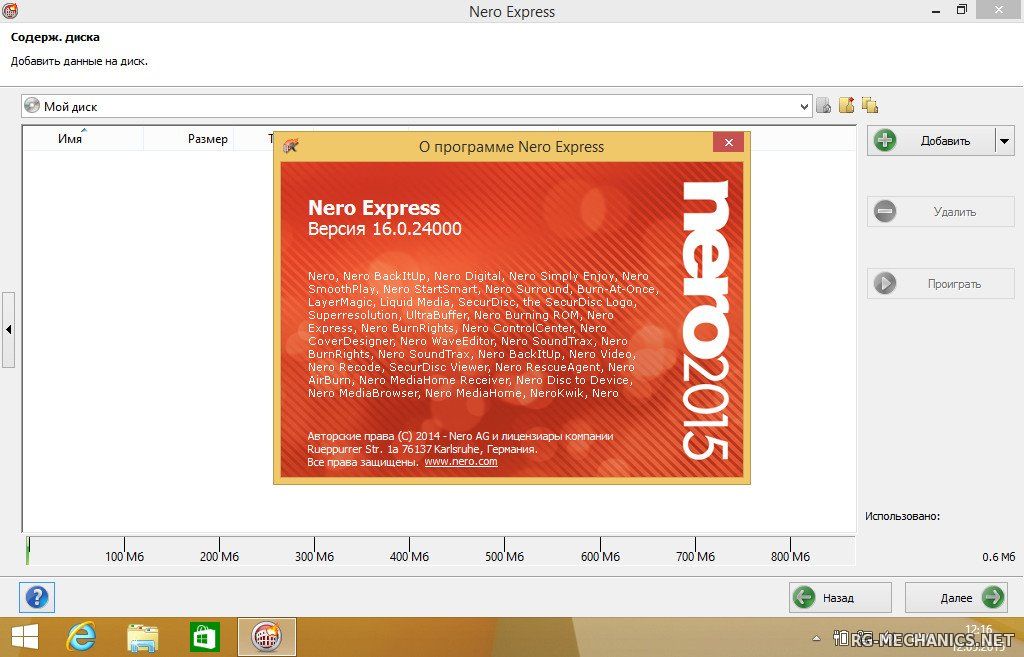The height and width of the screenshot is (657, 1024).
Task: Close the О программе Nero Express dialog
Action: [729, 142]
